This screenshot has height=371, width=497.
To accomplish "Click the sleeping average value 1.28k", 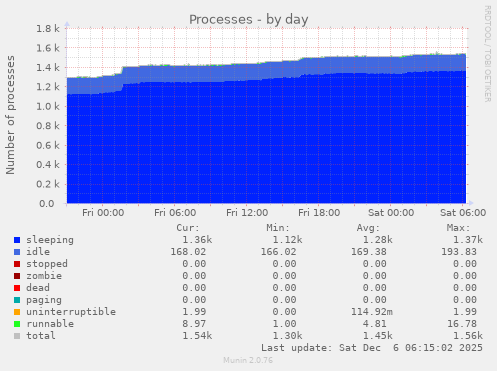I will [x=378, y=240].
